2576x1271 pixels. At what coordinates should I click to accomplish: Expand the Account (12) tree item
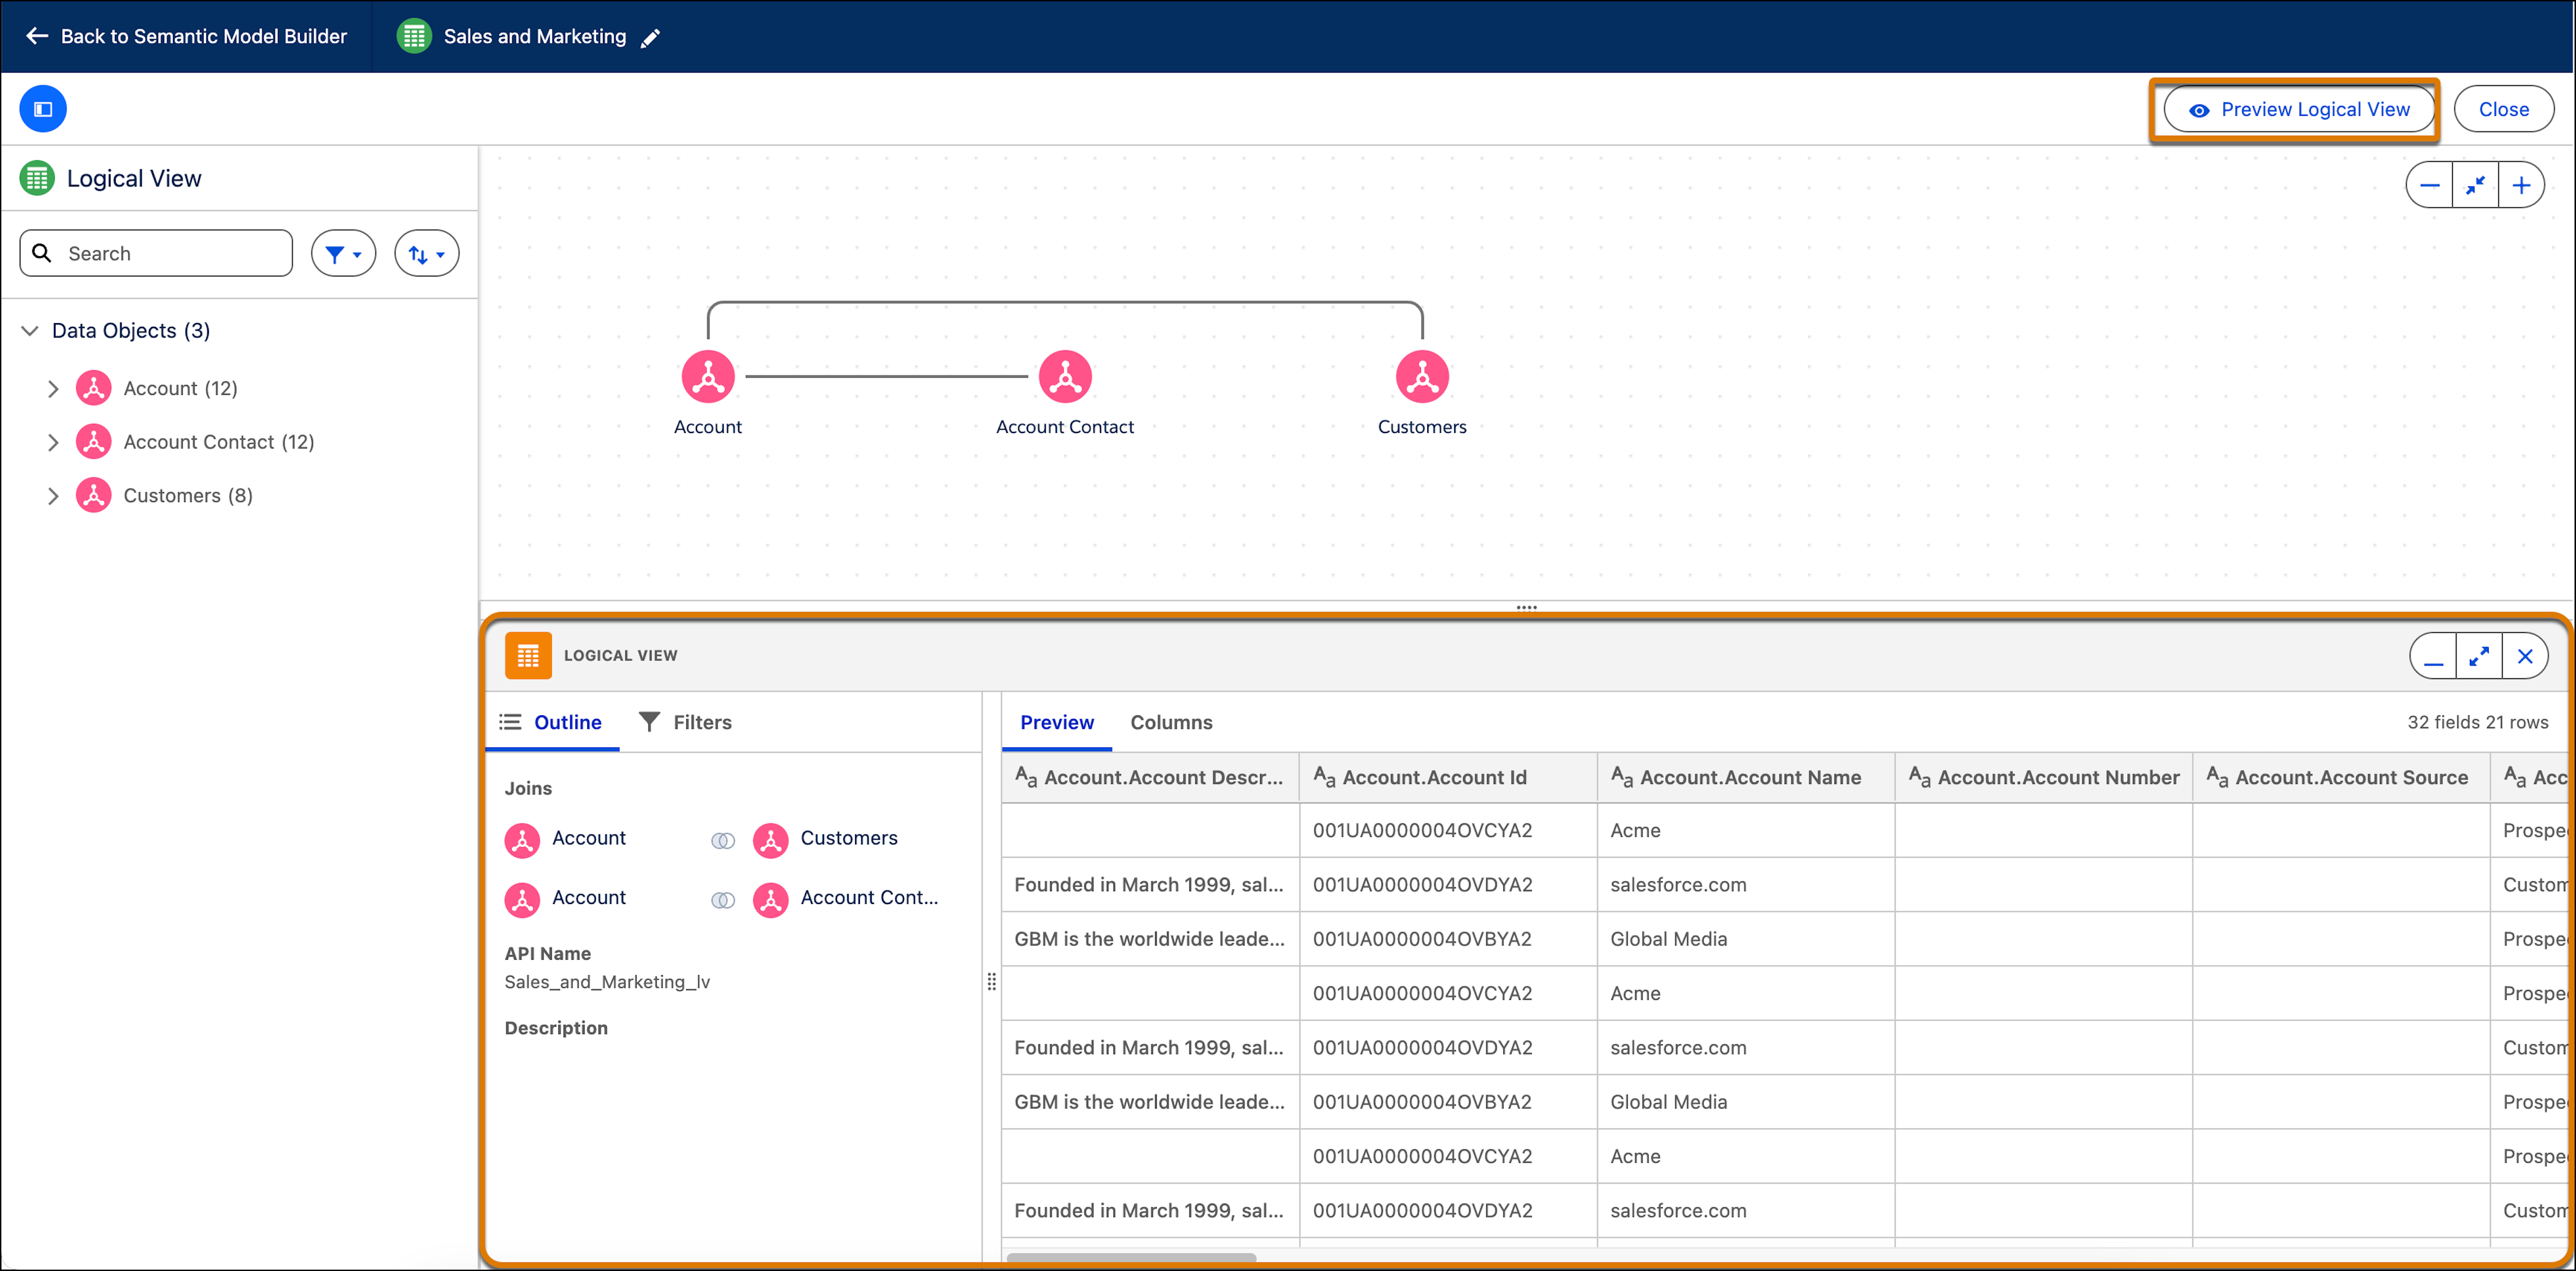tap(53, 388)
